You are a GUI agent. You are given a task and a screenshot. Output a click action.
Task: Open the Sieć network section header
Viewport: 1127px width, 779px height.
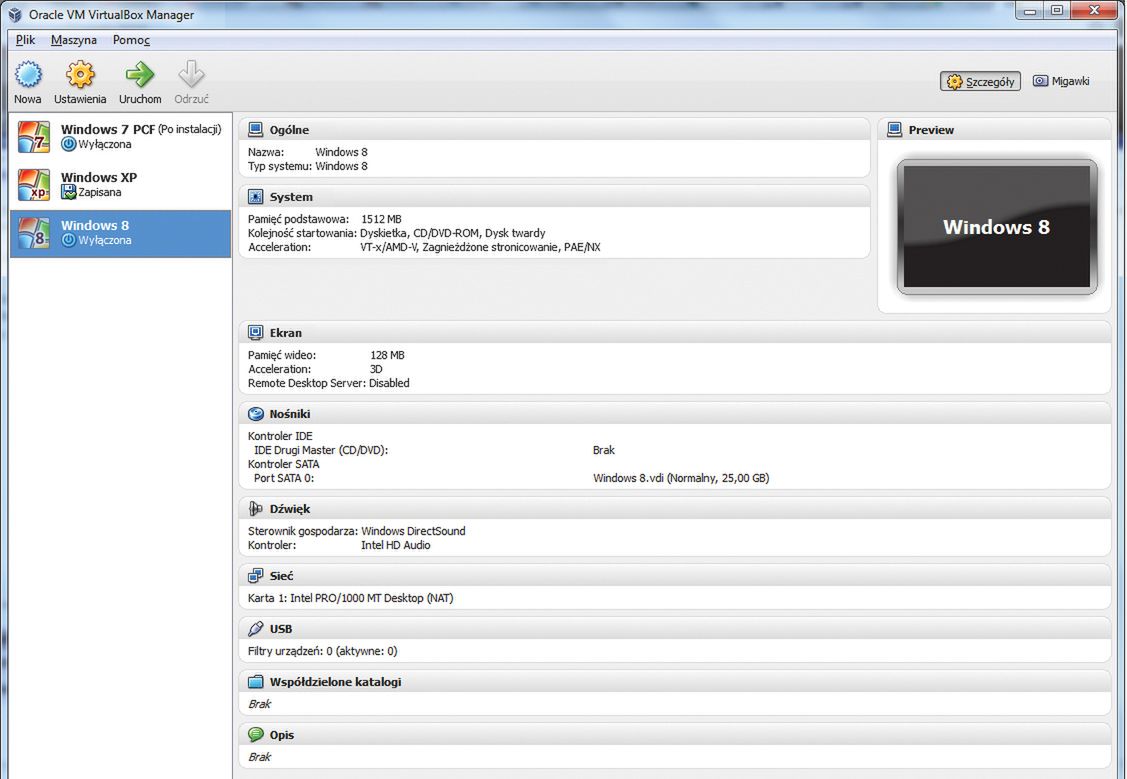pos(281,577)
